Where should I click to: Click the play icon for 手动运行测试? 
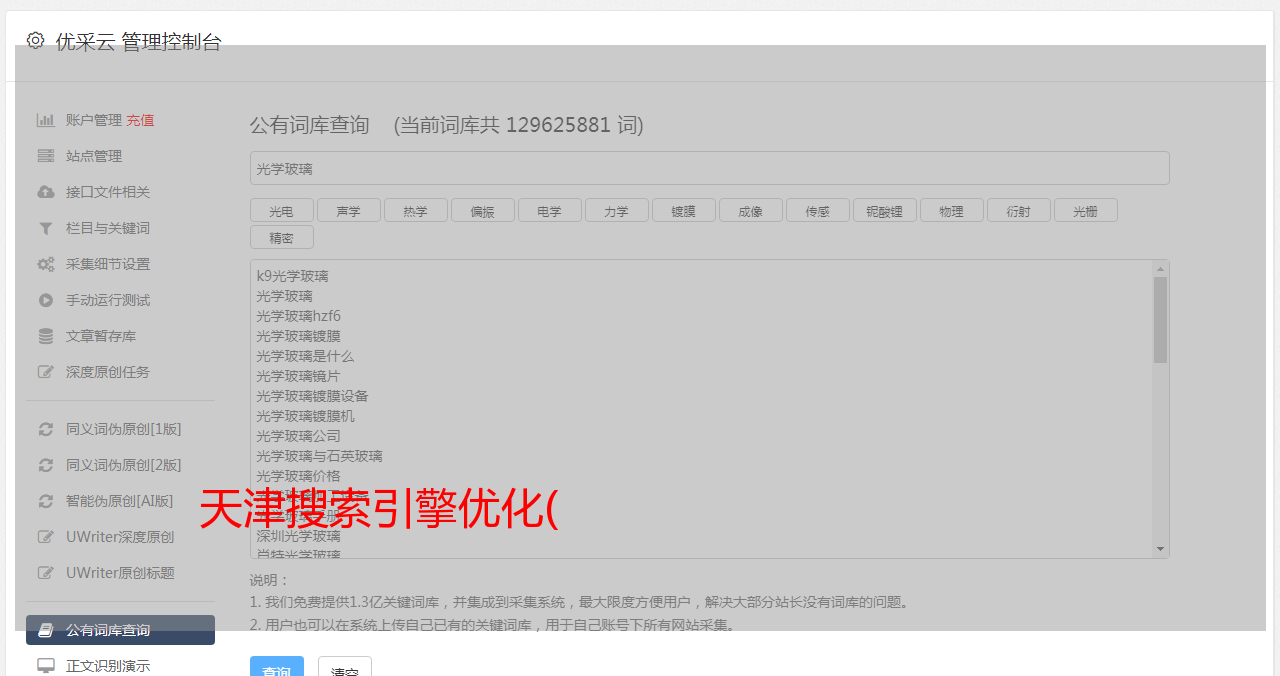(x=45, y=300)
